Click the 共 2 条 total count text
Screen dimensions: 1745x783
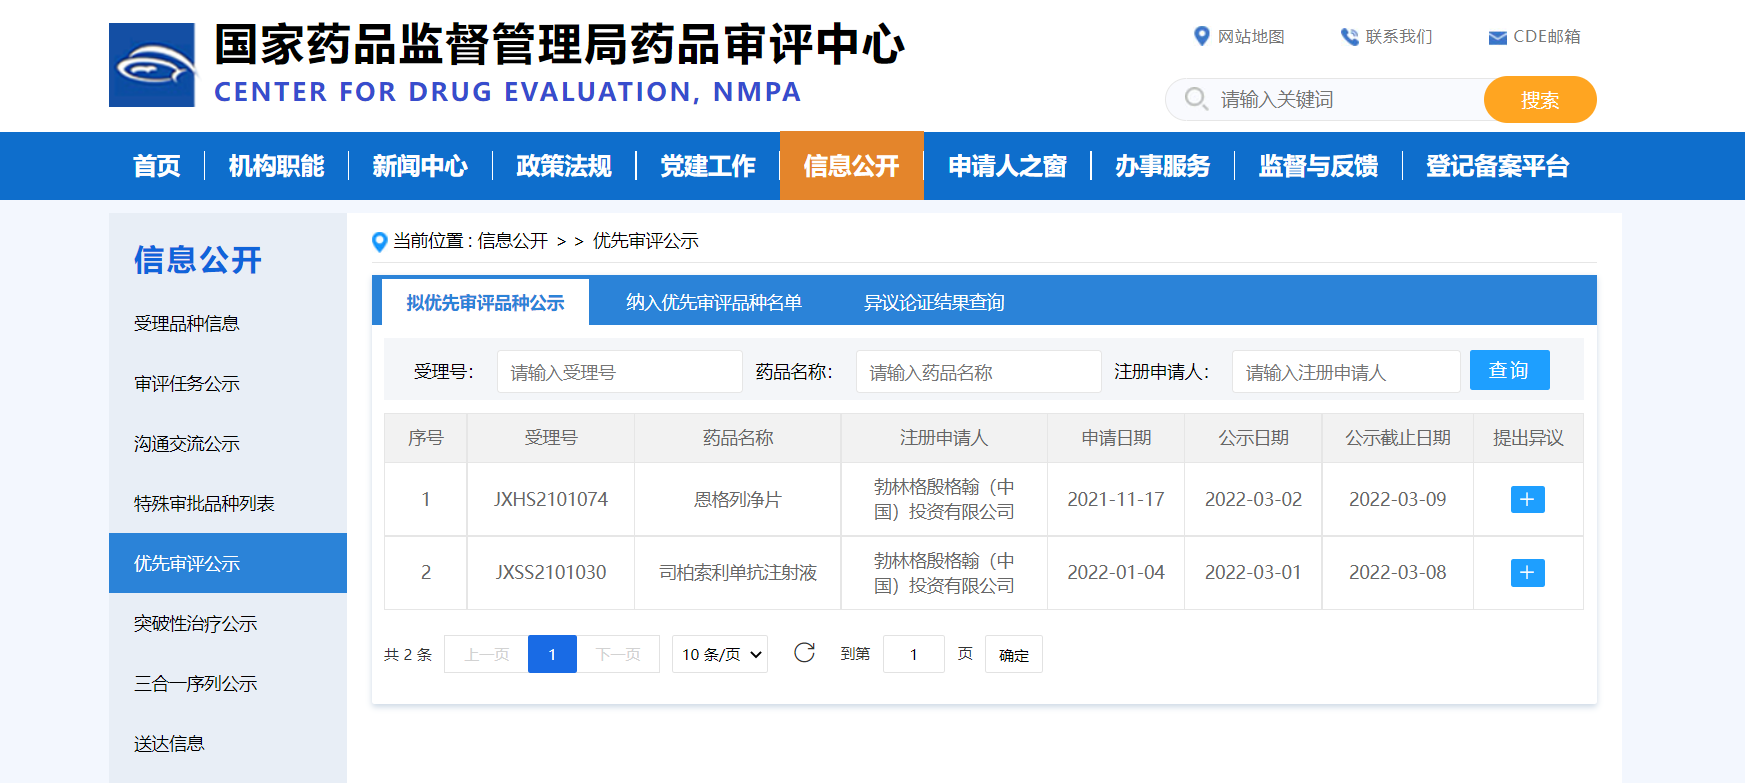408,654
